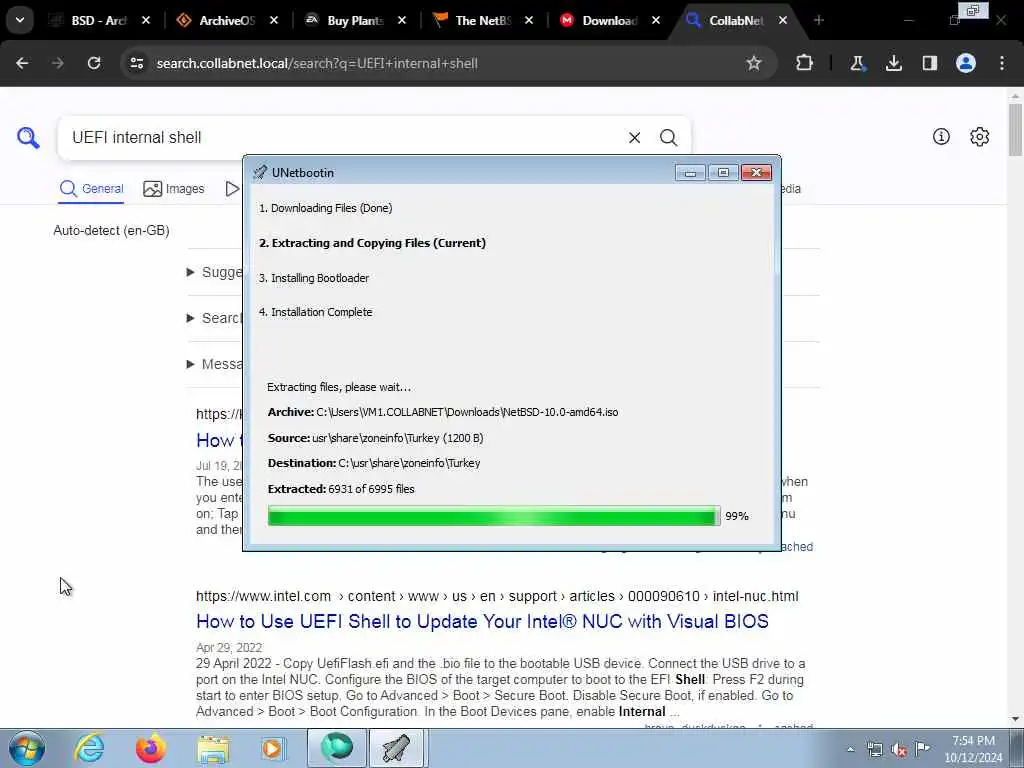Switch to the Buy Plants tab
The image size is (1024, 768).
click(x=353, y=20)
